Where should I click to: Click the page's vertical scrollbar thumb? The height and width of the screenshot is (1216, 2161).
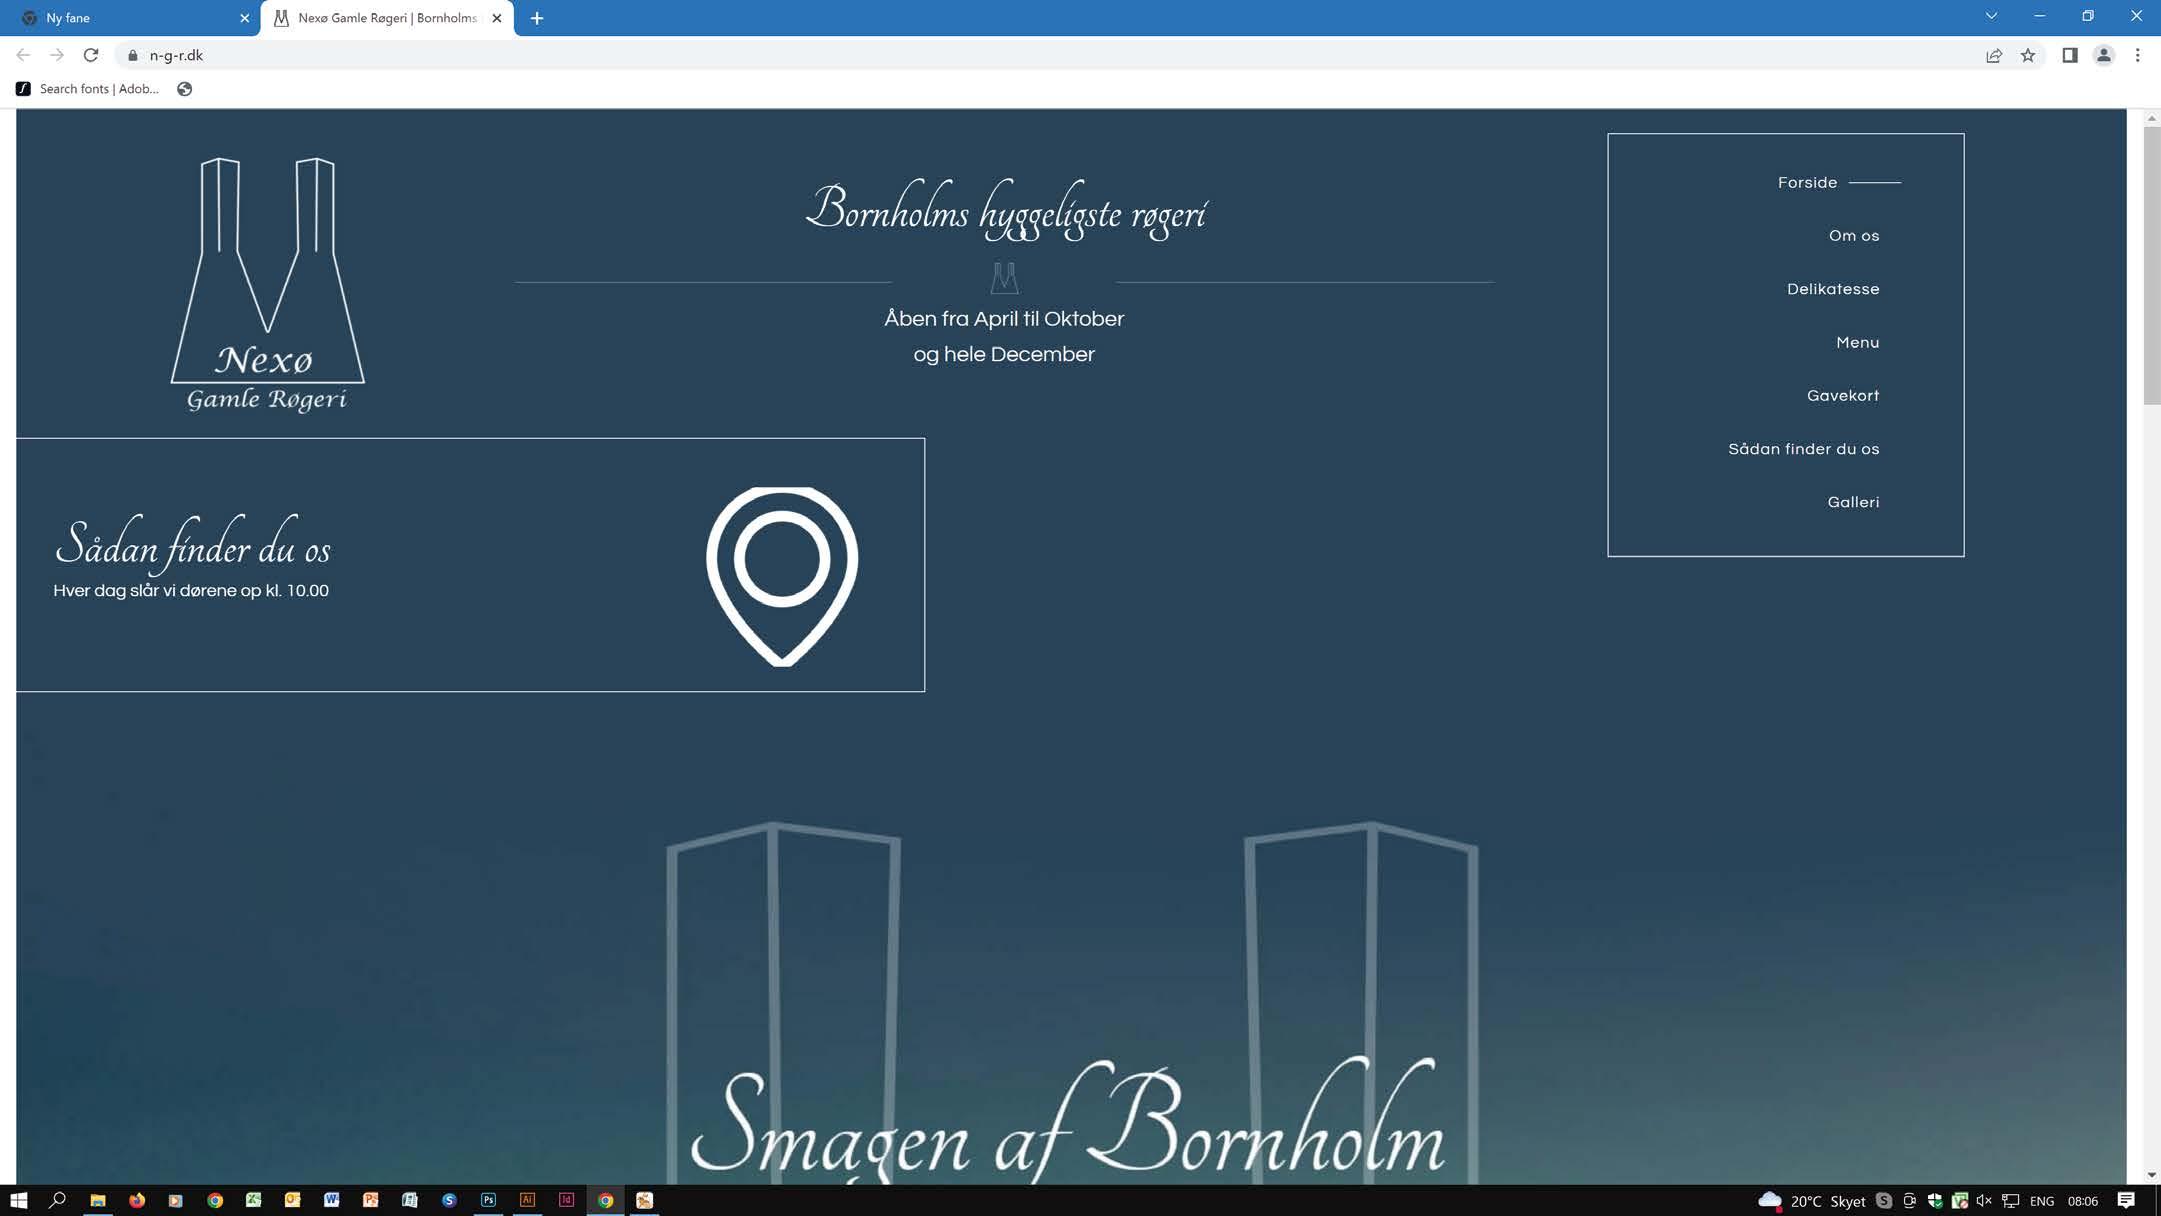[2151, 265]
